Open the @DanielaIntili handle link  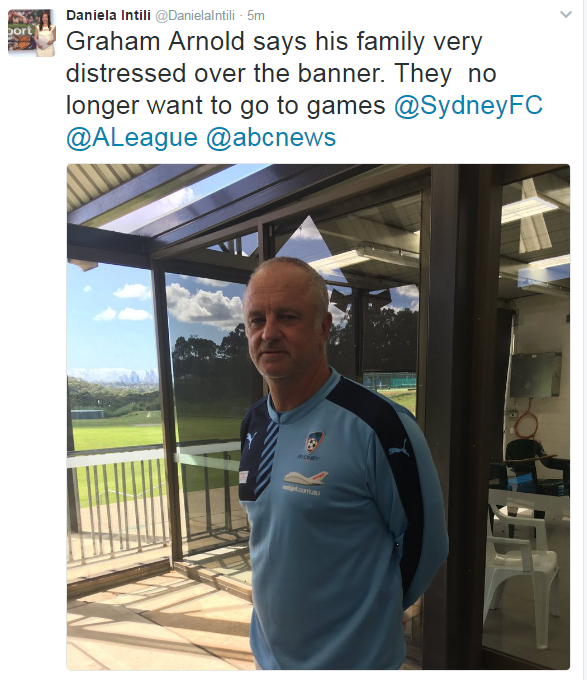coord(195,16)
